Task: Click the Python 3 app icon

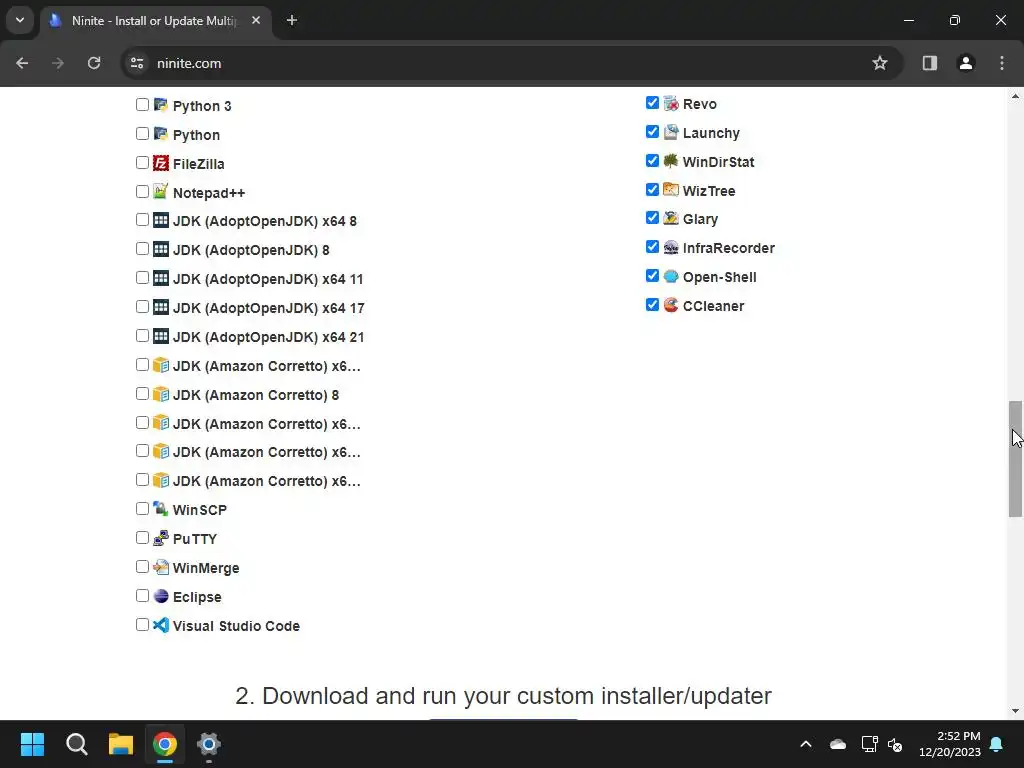Action: pos(161,104)
